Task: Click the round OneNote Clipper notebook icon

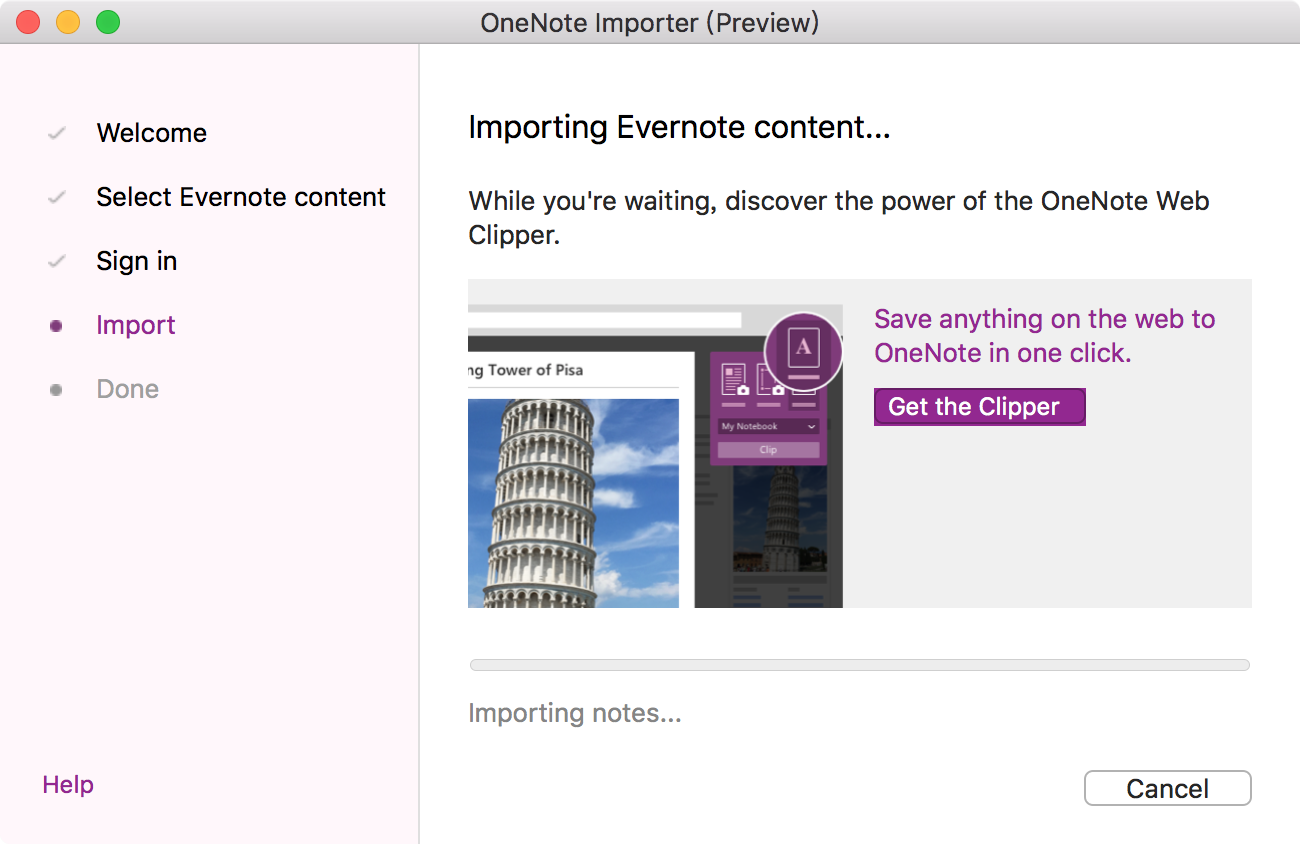Action: (x=804, y=351)
